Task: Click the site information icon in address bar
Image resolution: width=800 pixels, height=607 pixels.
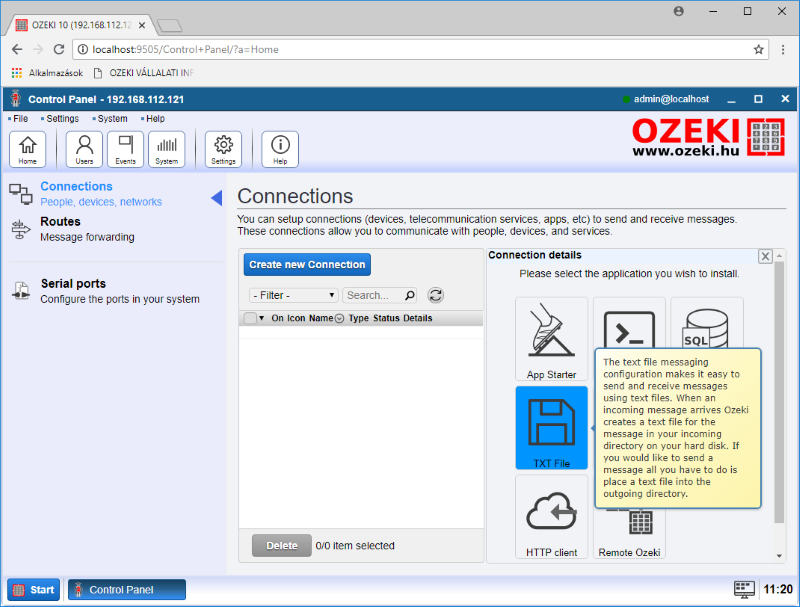Action: tap(83, 49)
